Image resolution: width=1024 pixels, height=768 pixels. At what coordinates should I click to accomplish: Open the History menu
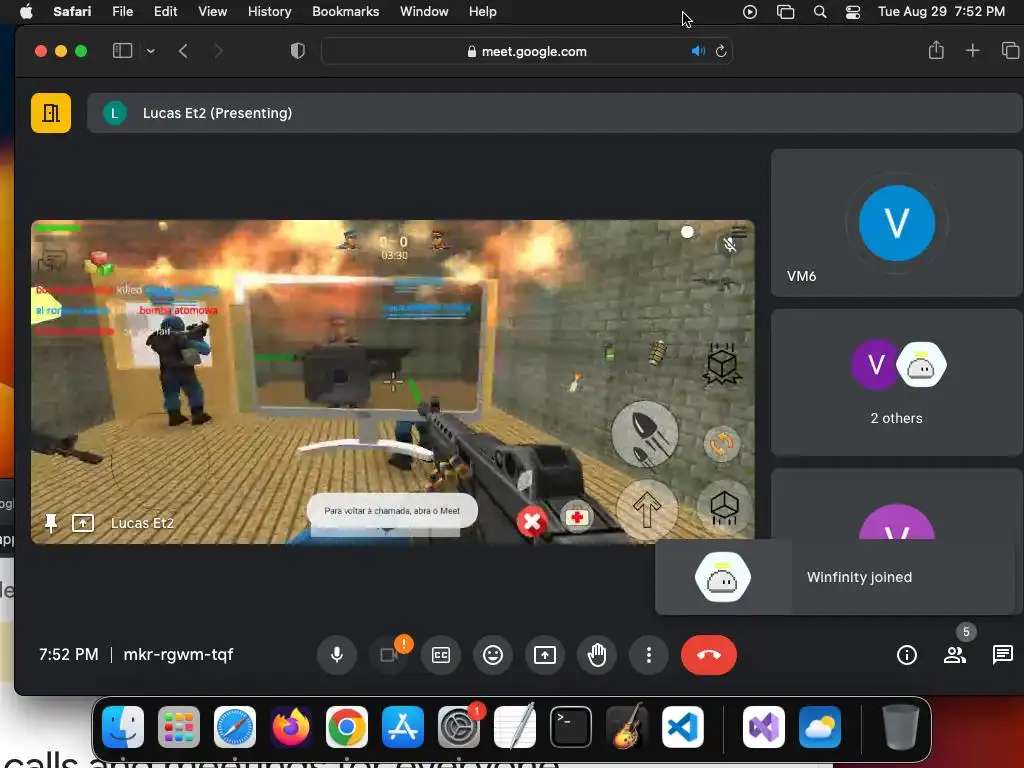[x=269, y=12]
